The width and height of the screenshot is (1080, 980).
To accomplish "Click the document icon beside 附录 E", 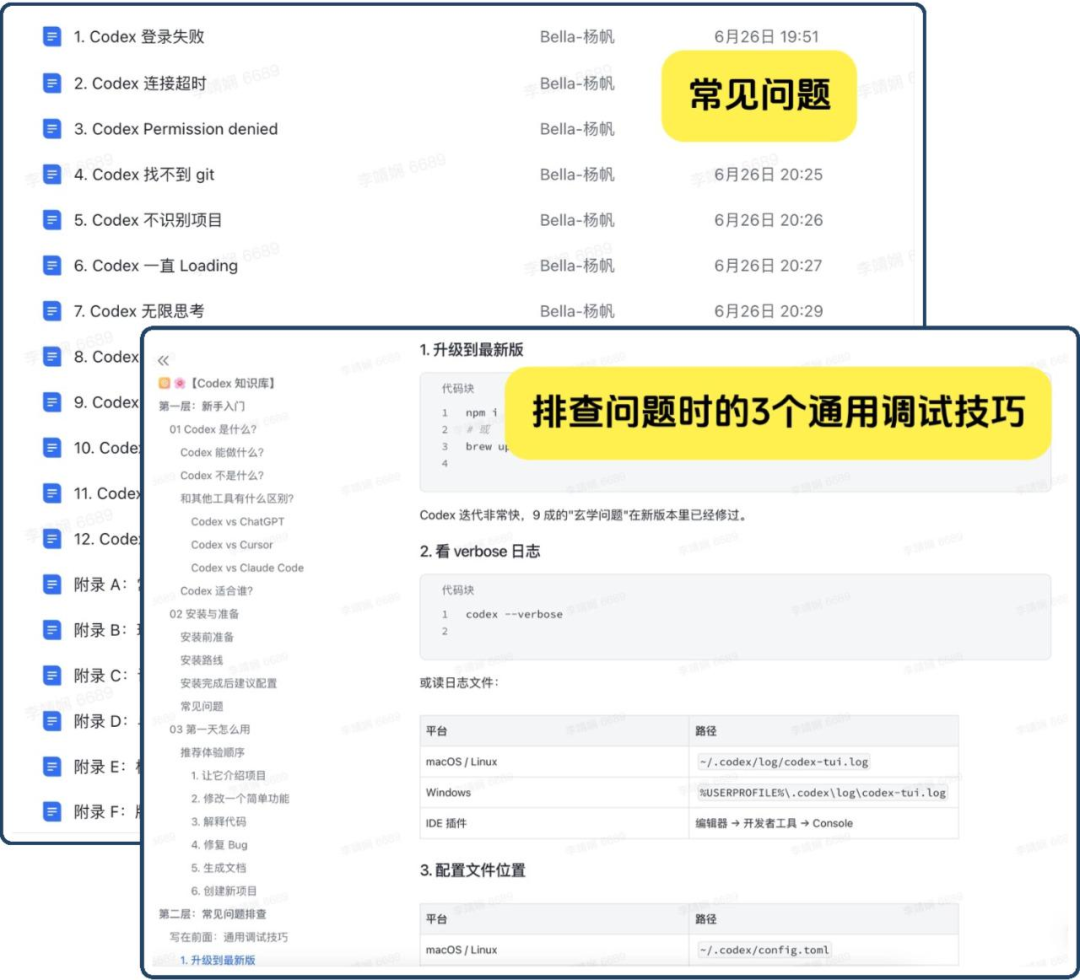I will click(52, 767).
